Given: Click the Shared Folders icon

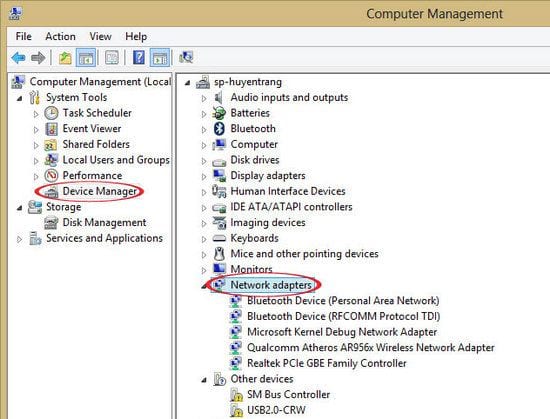Looking at the screenshot, I should [51, 144].
